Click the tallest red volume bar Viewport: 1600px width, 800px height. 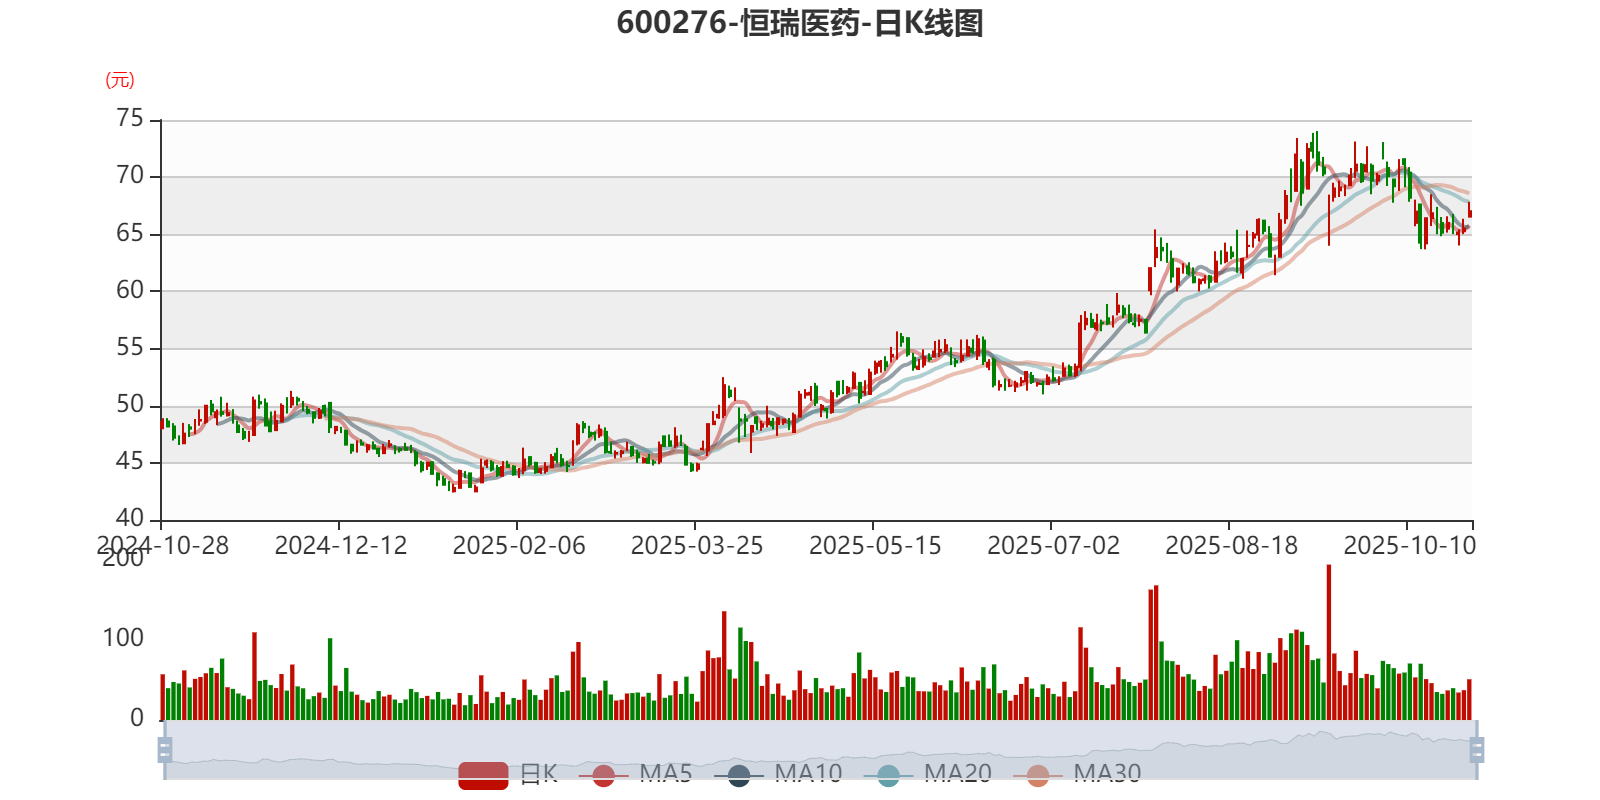[1329, 642]
